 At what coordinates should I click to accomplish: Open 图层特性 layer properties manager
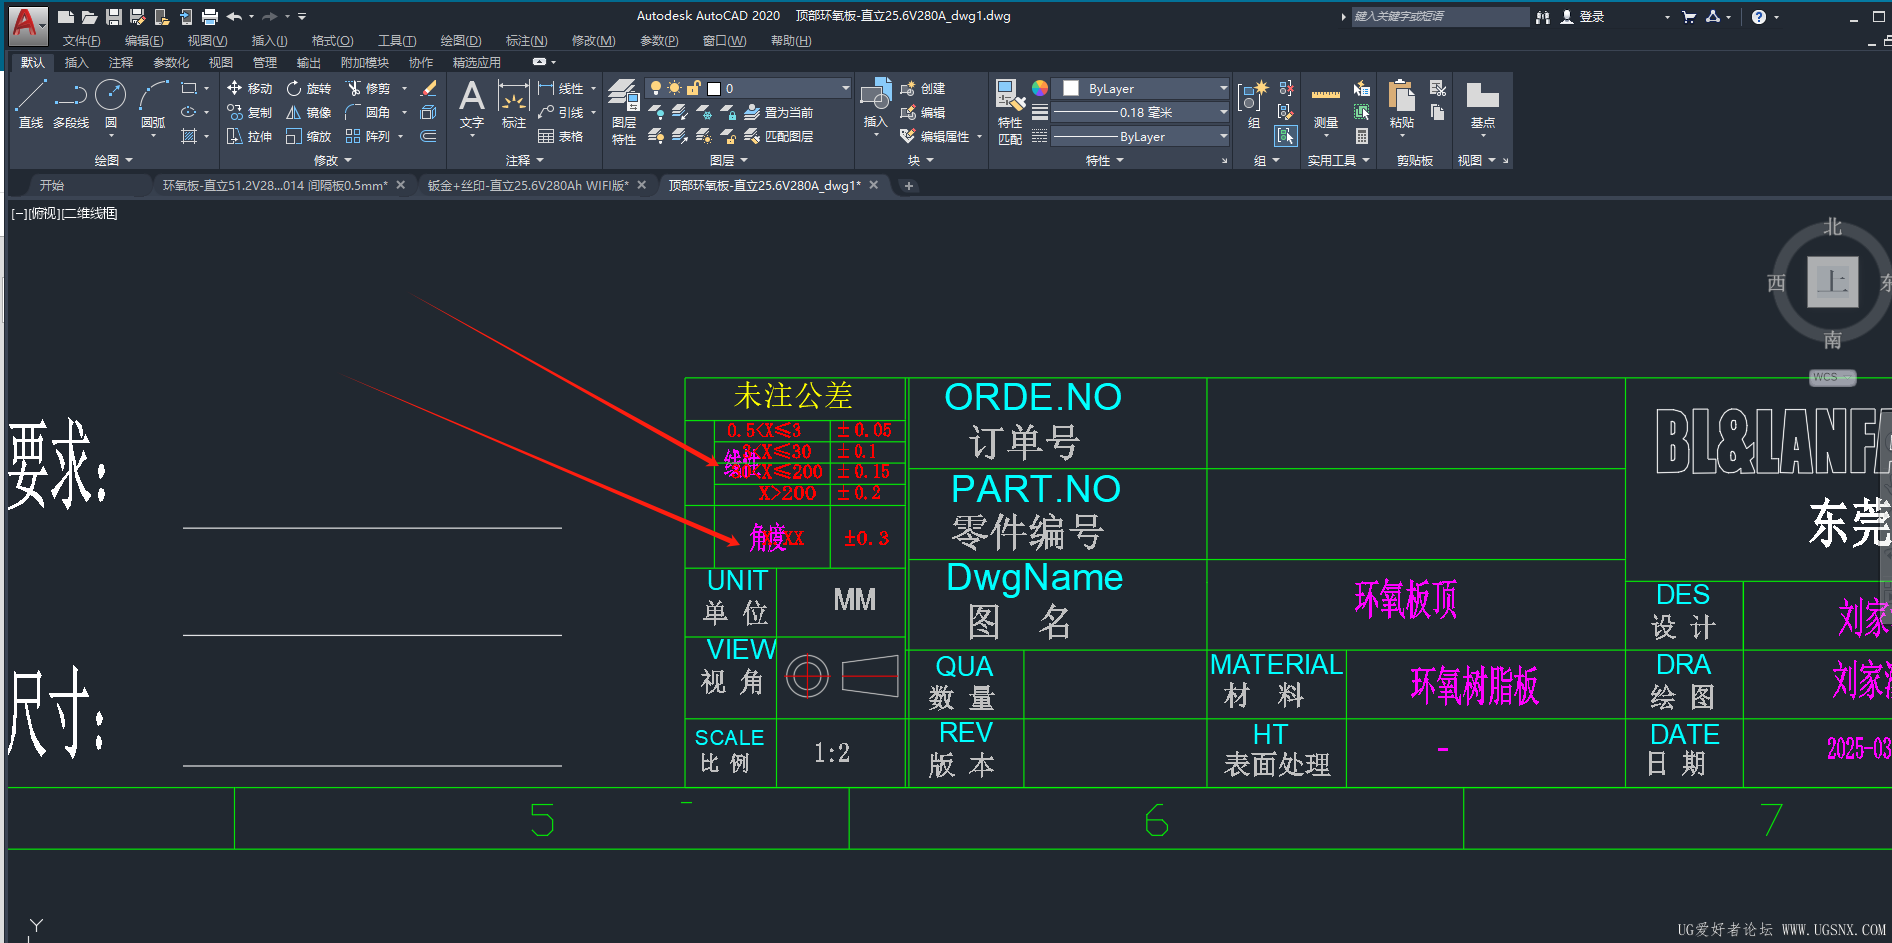coord(624,111)
